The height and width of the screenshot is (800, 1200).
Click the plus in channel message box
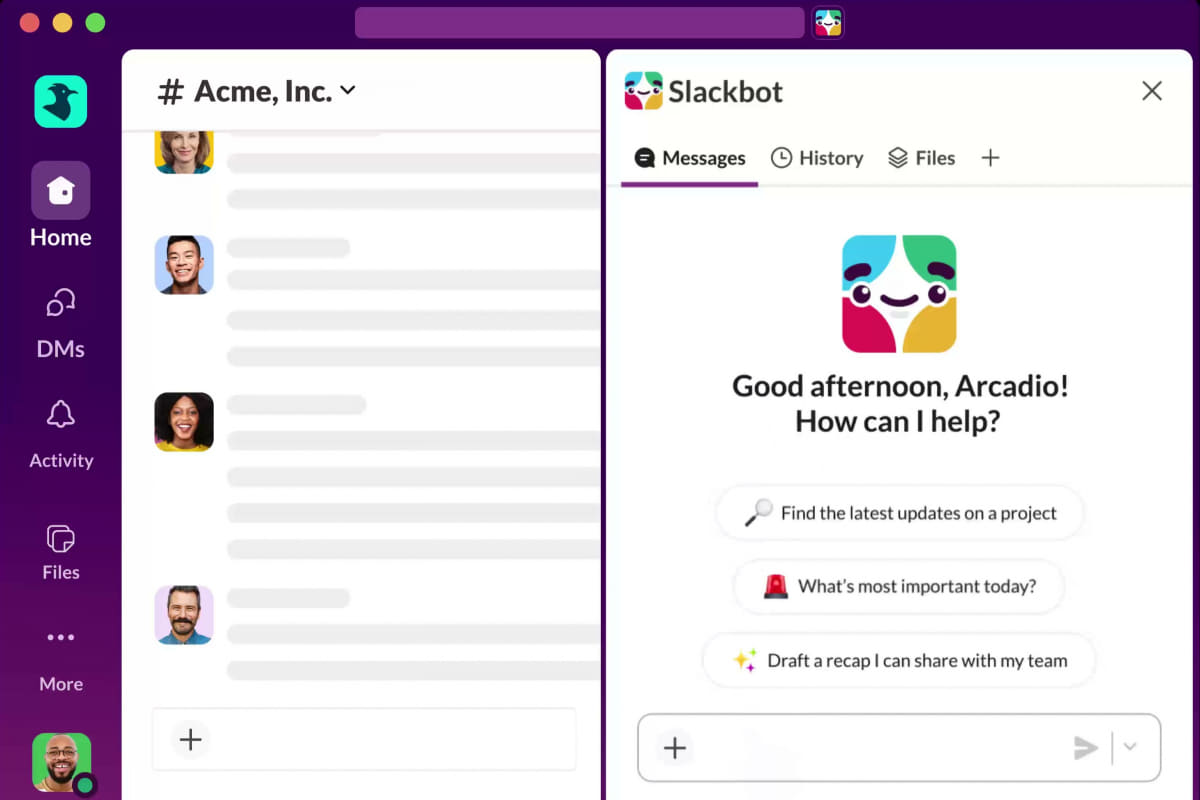pos(190,740)
